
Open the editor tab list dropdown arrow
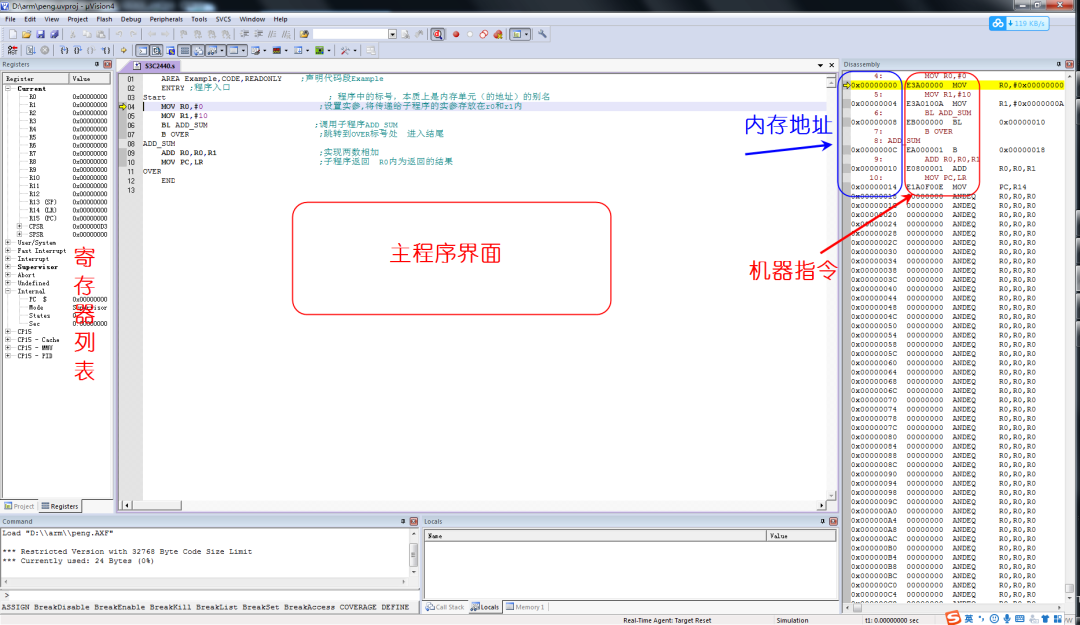(820, 65)
